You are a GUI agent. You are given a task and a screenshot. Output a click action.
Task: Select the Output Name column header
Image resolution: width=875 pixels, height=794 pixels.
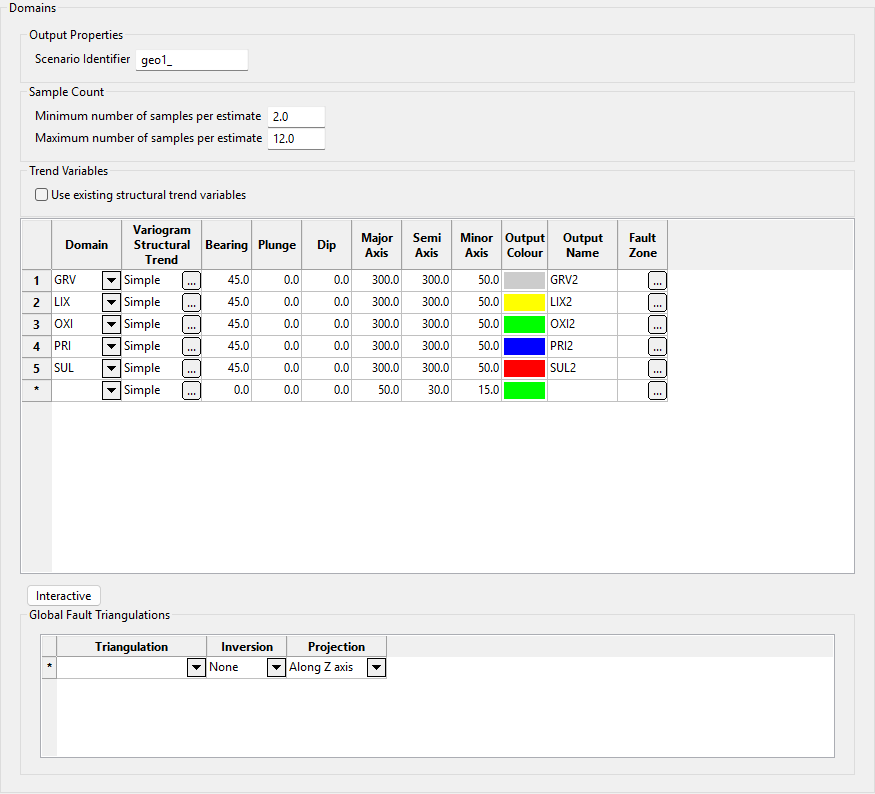coord(582,245)
